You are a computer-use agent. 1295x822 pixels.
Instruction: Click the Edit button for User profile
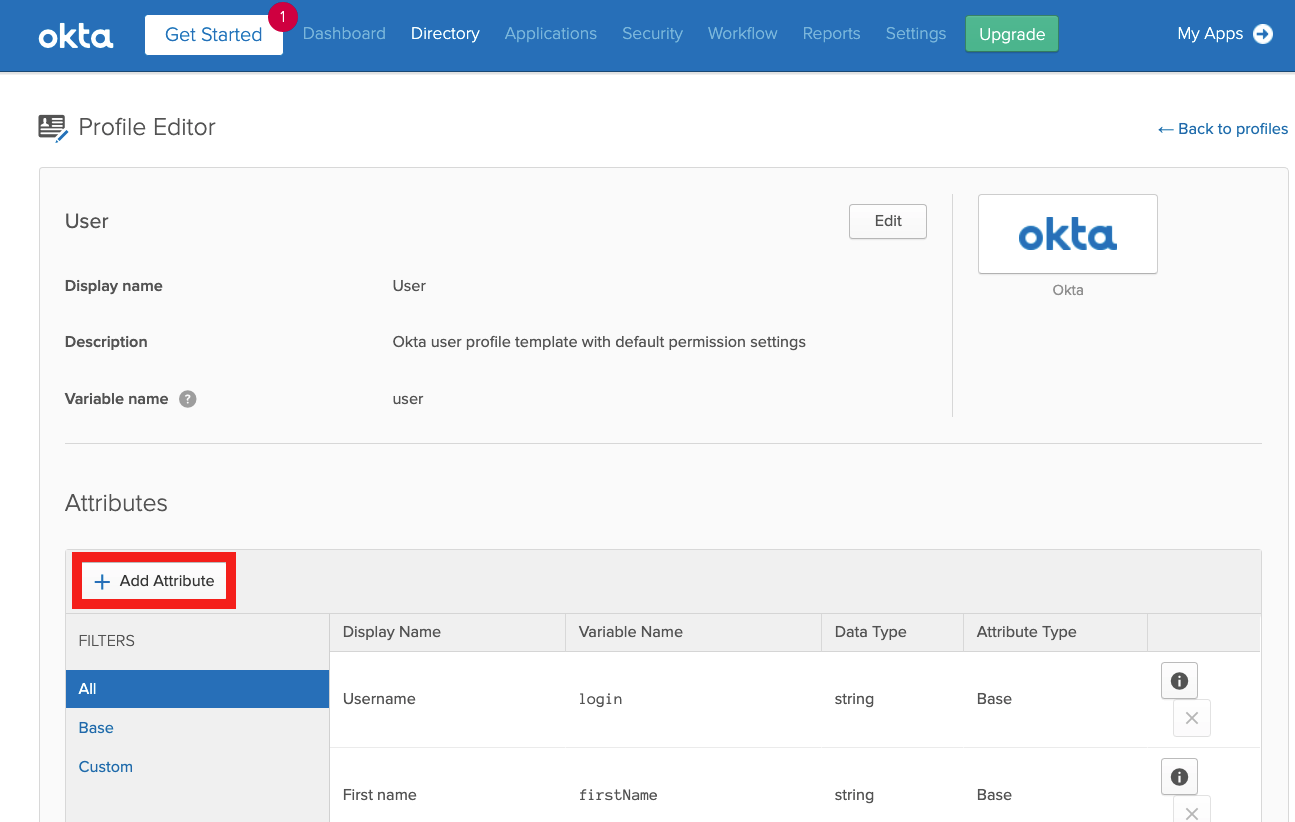tap(887, 222)
